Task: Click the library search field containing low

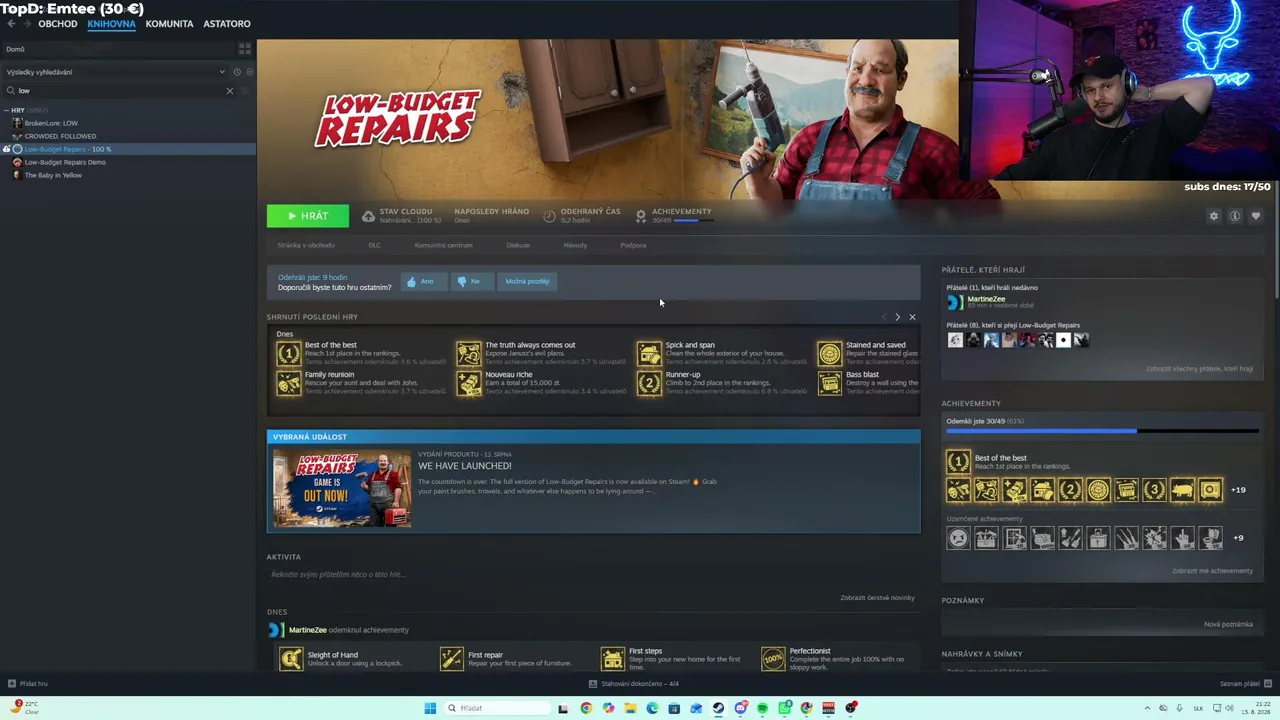Action: (120, 91)
